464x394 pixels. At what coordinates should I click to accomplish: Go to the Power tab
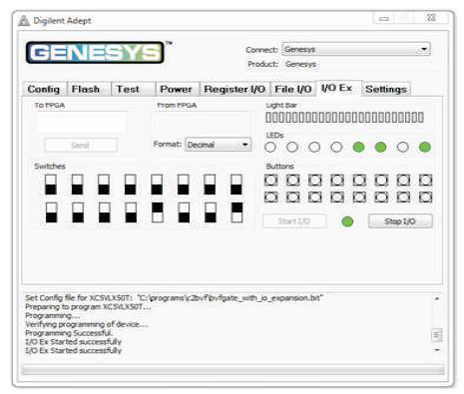178,89
